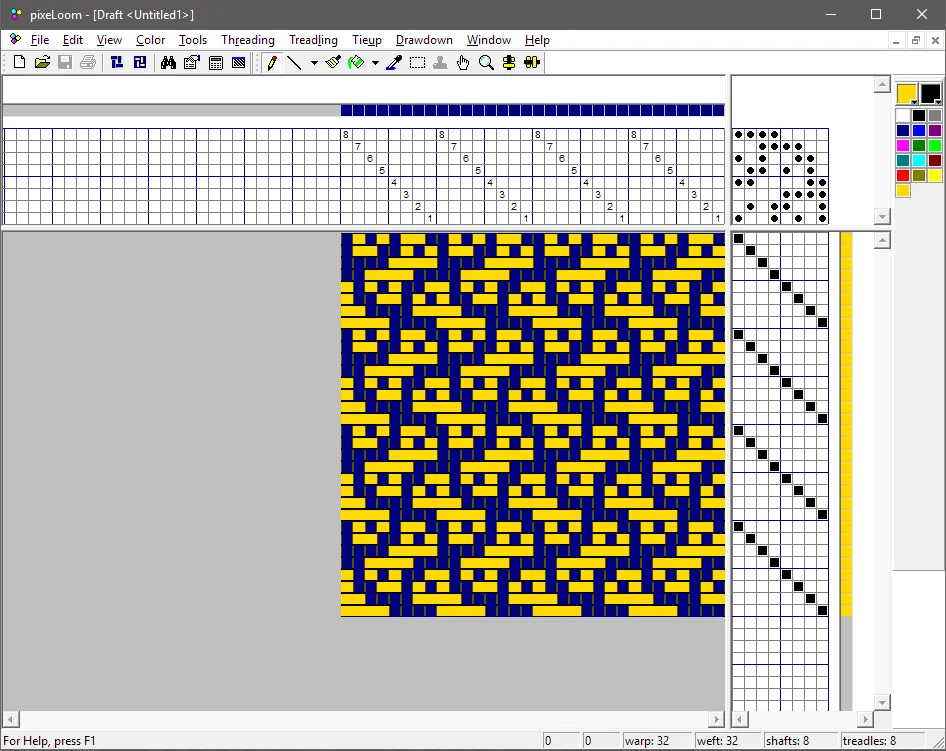Click the right arrow of the bottom scrollbar

(x=717, y=719)
